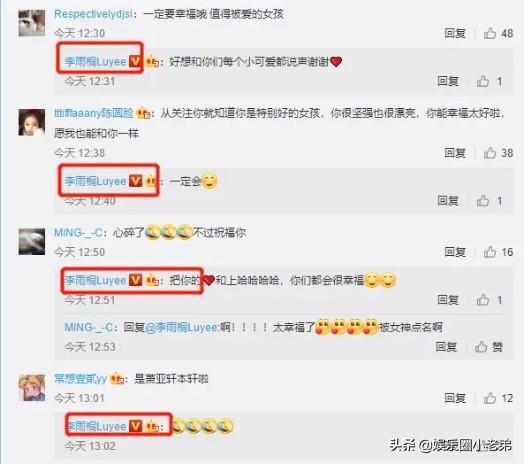Reply to the Respectivelydjsl comment at 12:30
Viewport: 524px width, 464px height.
(455, 33)
